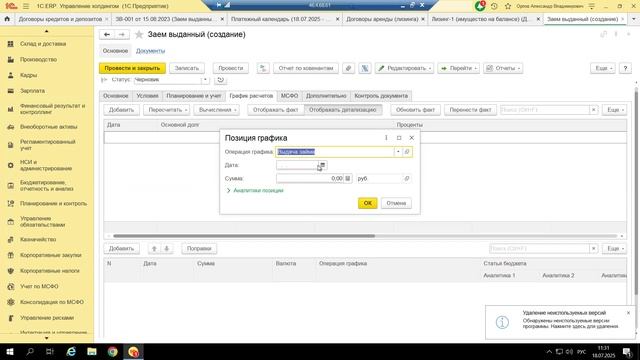The width and height of the screenshot is (640, 360).
Task: Open the Статус dropdown
Action: (206, 80)
